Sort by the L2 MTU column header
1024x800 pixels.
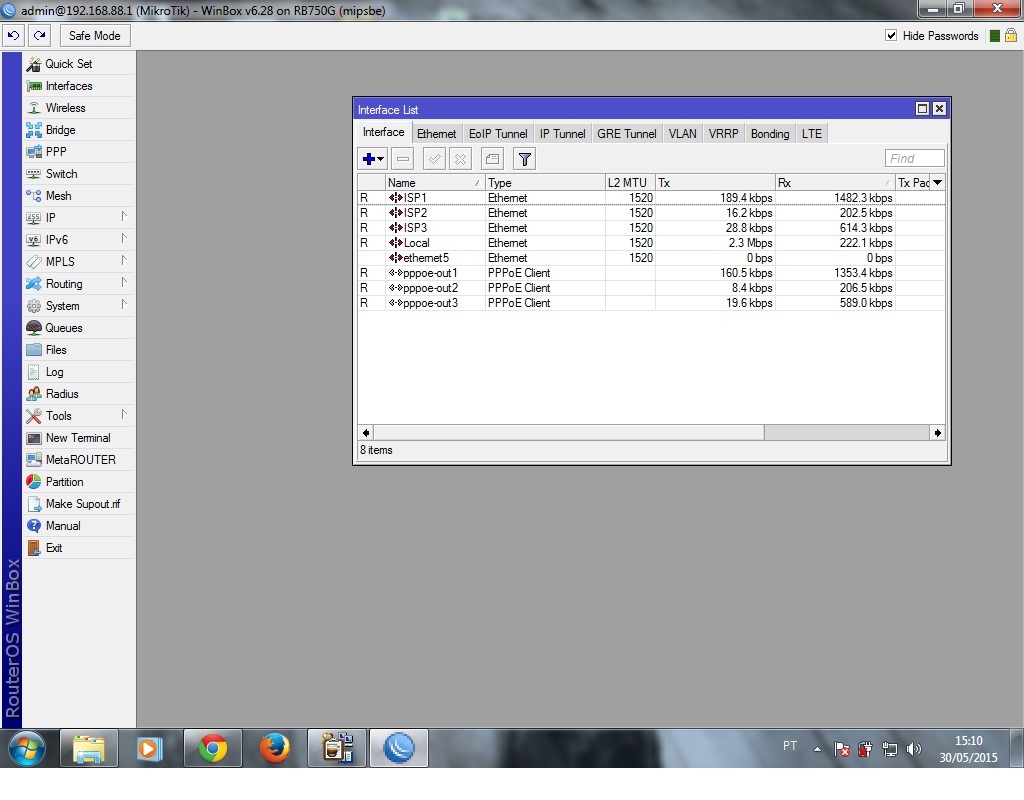(x=630, y=183)
